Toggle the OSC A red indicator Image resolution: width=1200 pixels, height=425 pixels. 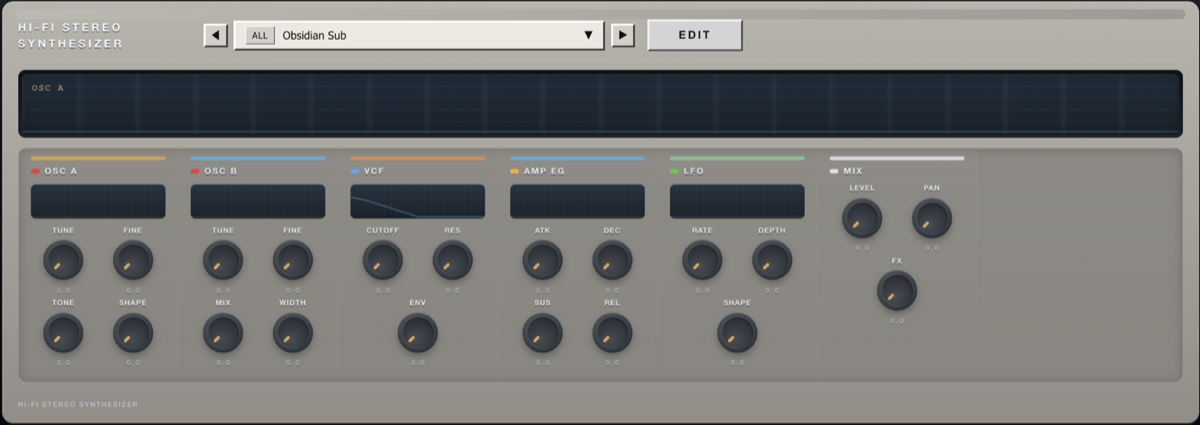coord(36,171)
